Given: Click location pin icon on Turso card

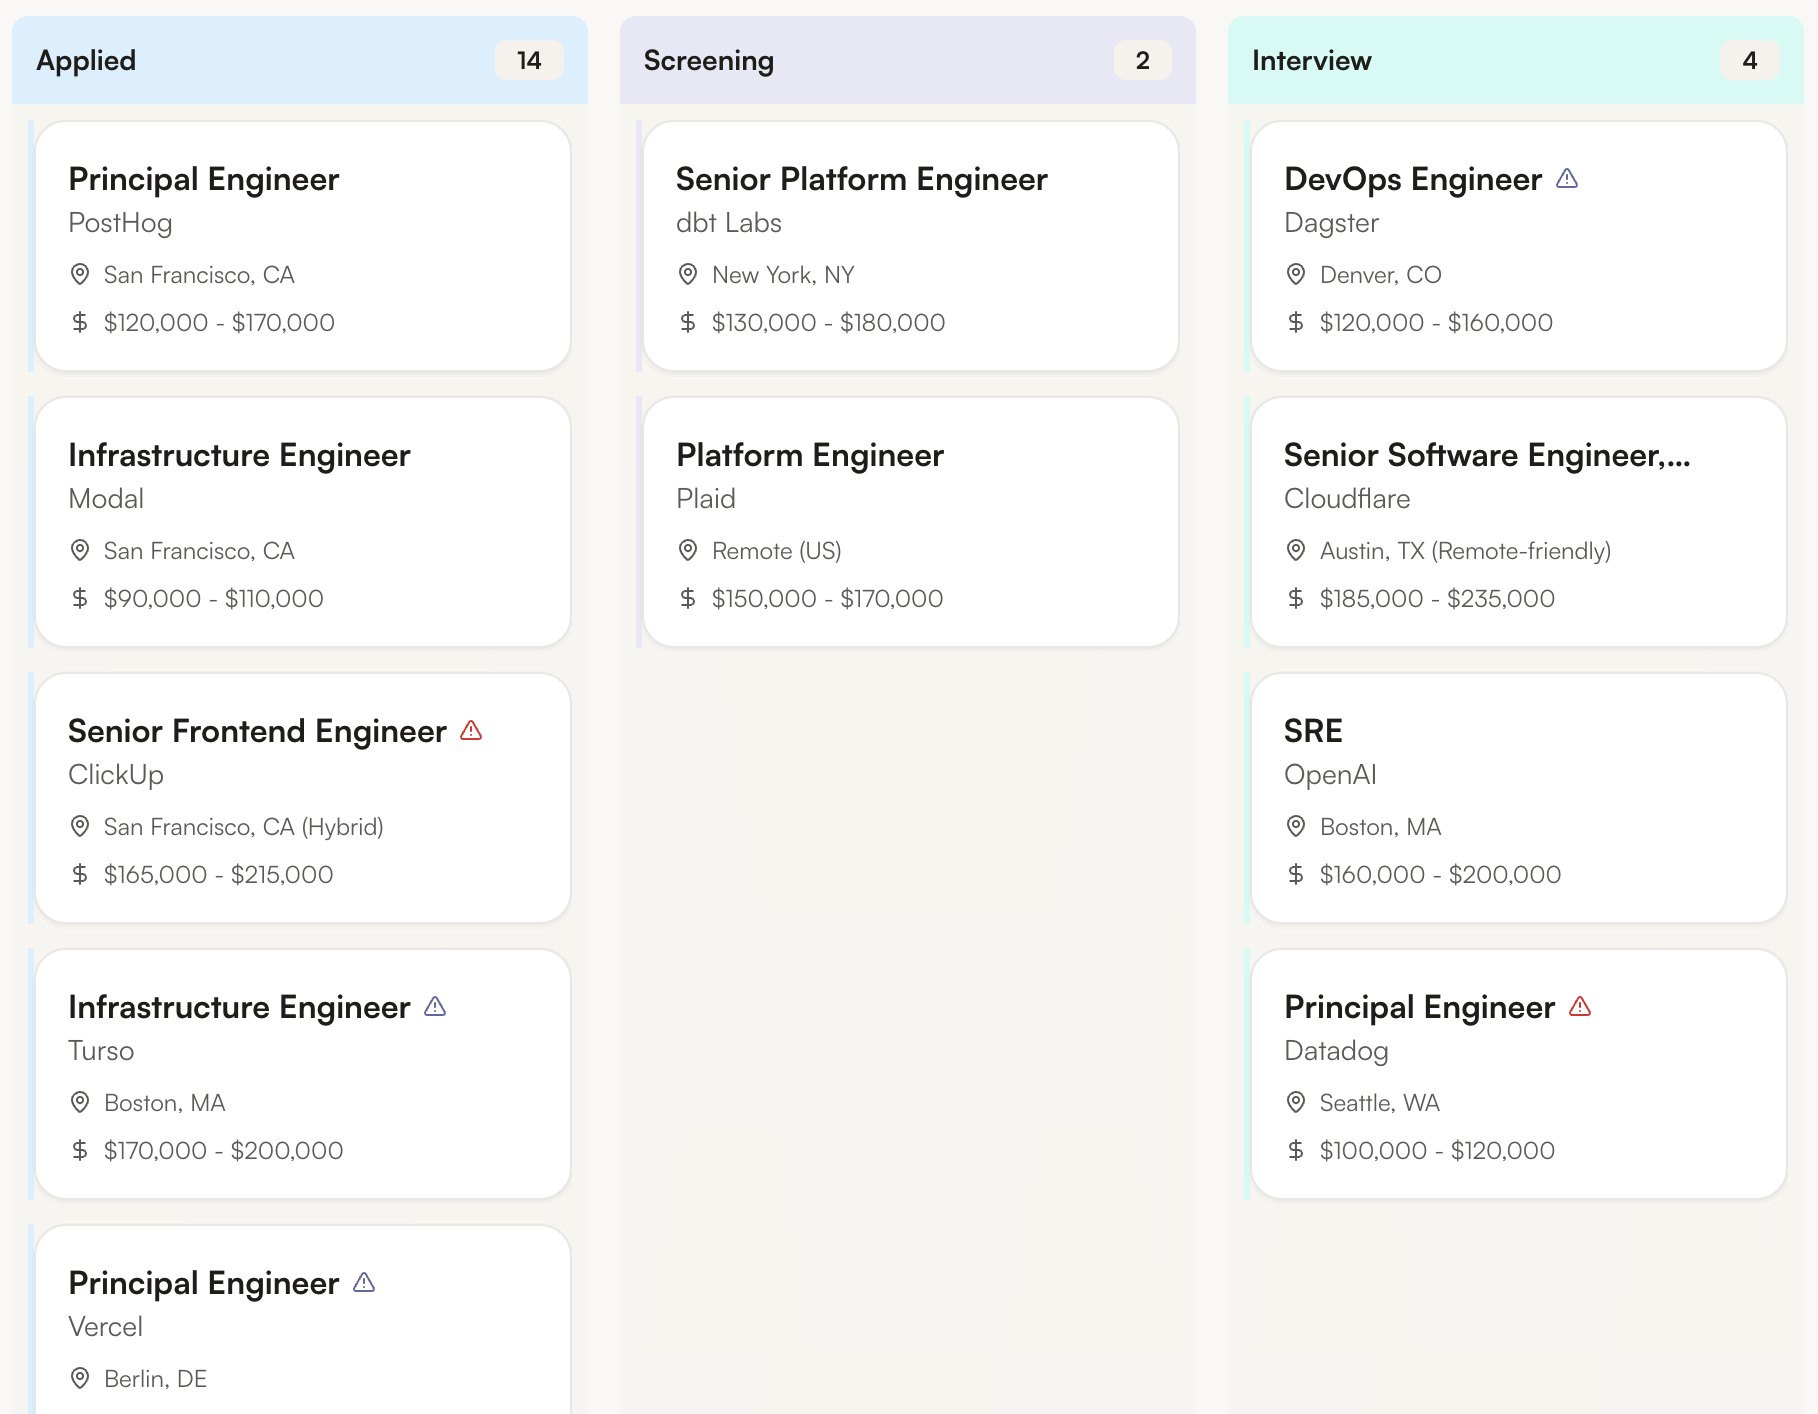Looking at the screenshot, I should point(80,1102).
